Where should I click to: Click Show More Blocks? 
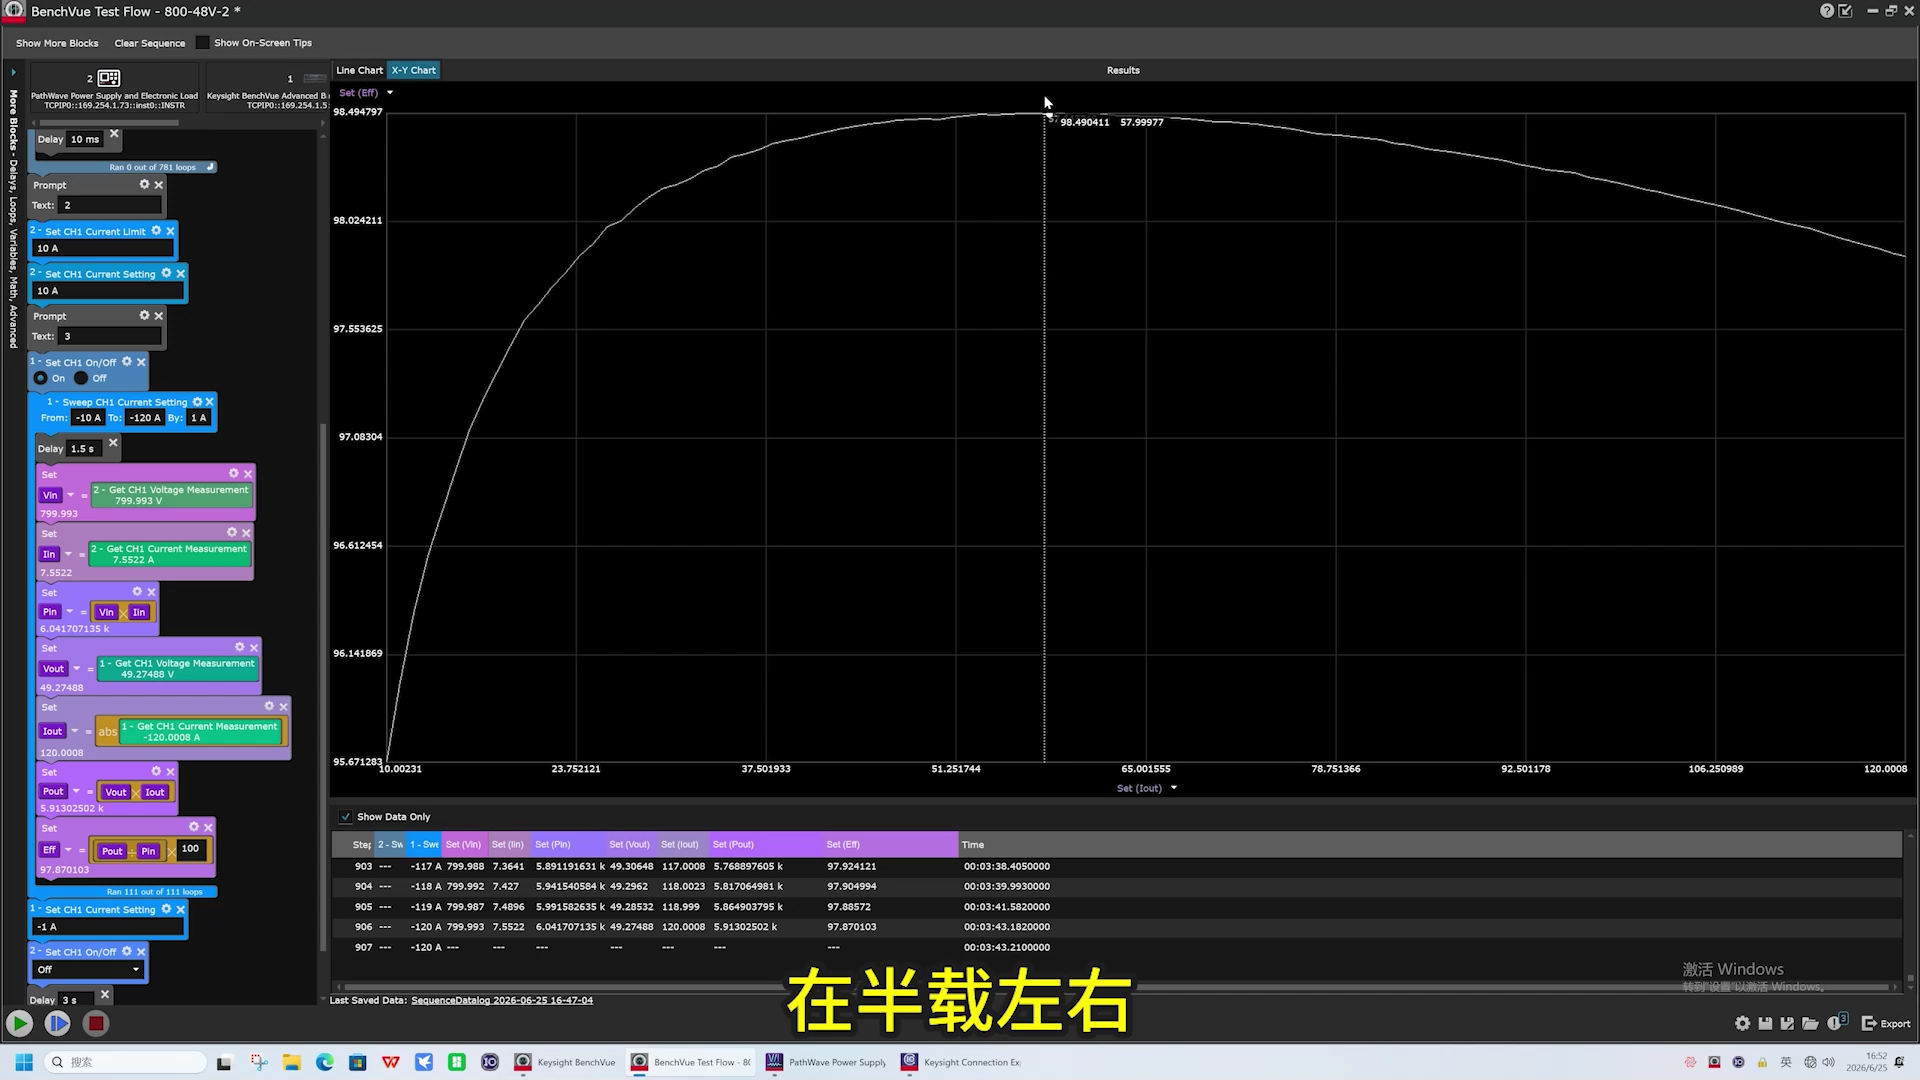tap(57, 43)
